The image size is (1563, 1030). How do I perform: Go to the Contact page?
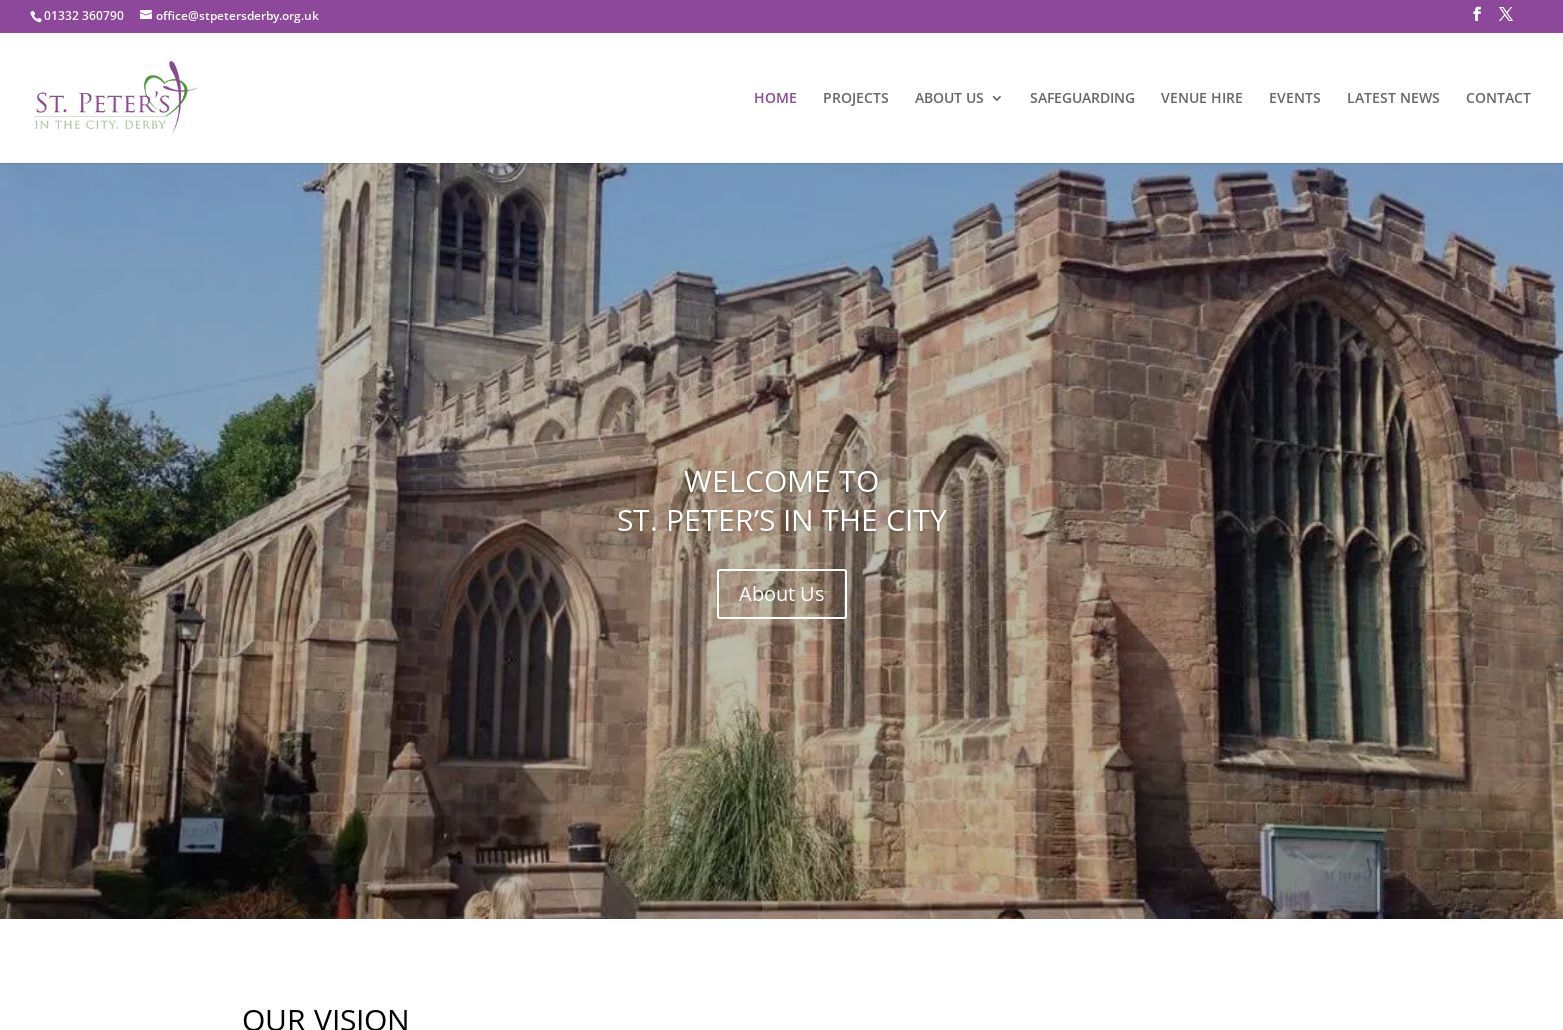click(1497, 97)
